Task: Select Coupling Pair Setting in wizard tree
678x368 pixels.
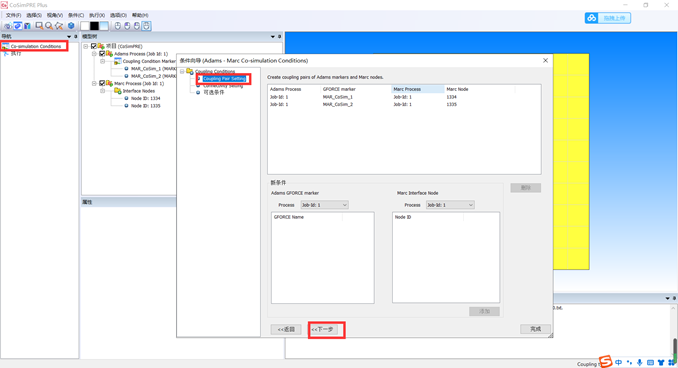Action: [224, 79]
